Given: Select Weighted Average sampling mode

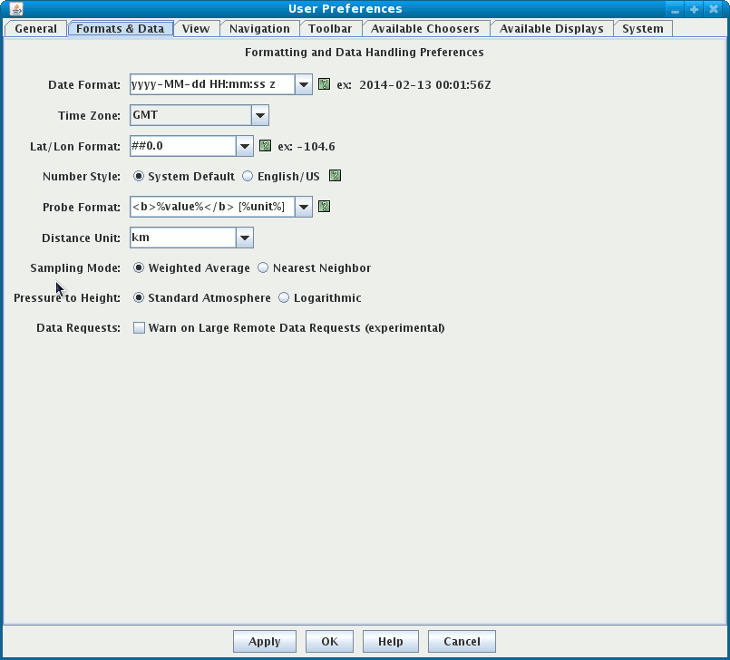Looking at the screenshot, I should (139, 268).
